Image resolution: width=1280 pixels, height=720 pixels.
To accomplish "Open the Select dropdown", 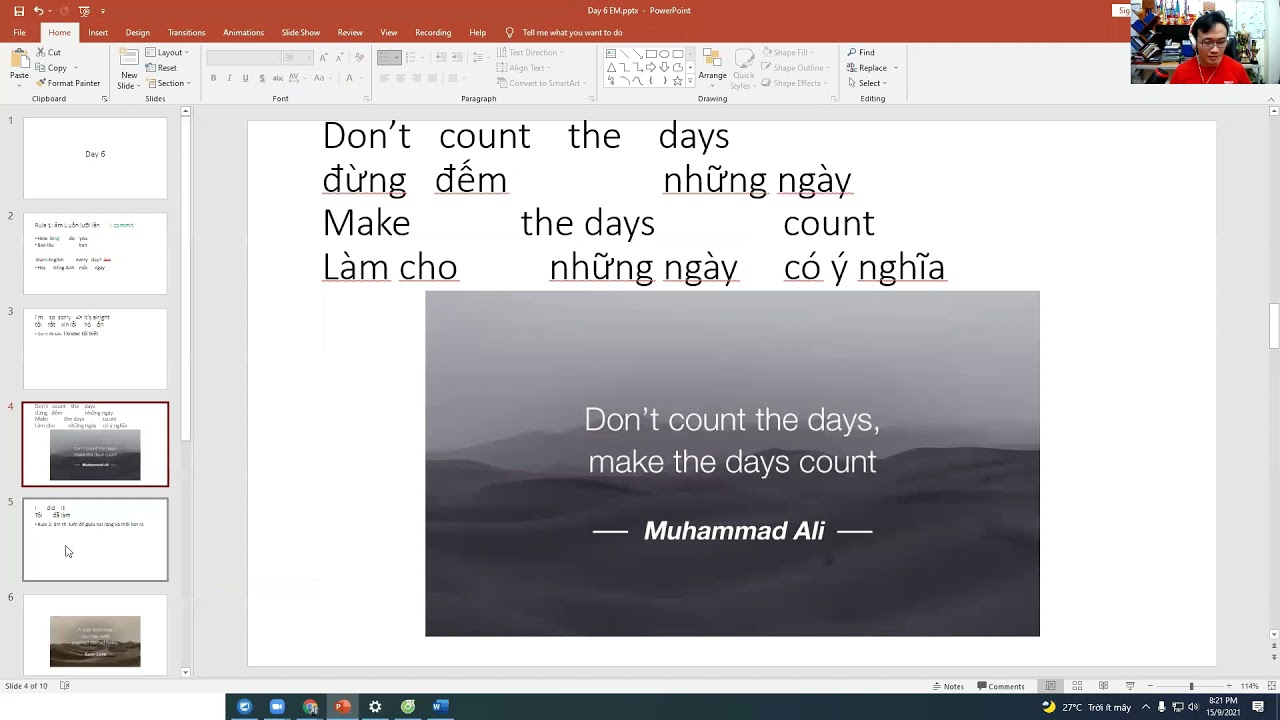I will [867, 83].
